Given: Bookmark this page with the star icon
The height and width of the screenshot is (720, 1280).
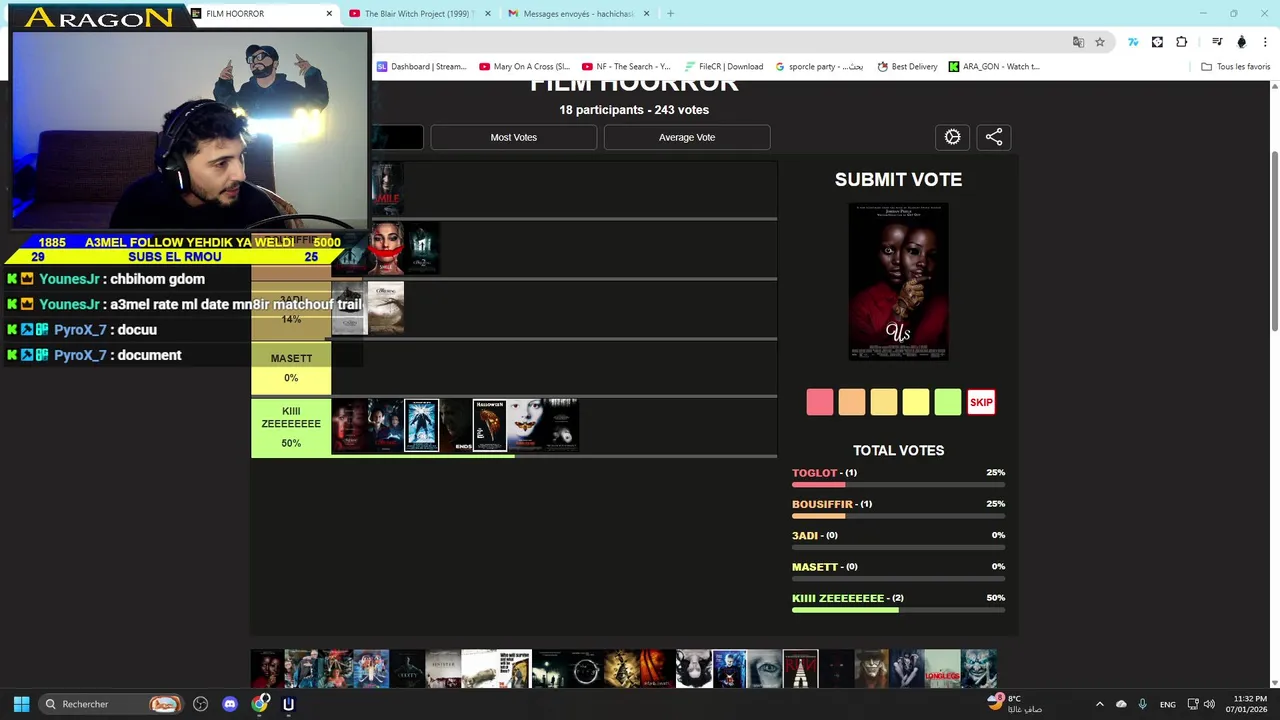Looking at the screenshot, I should 1100,42.
